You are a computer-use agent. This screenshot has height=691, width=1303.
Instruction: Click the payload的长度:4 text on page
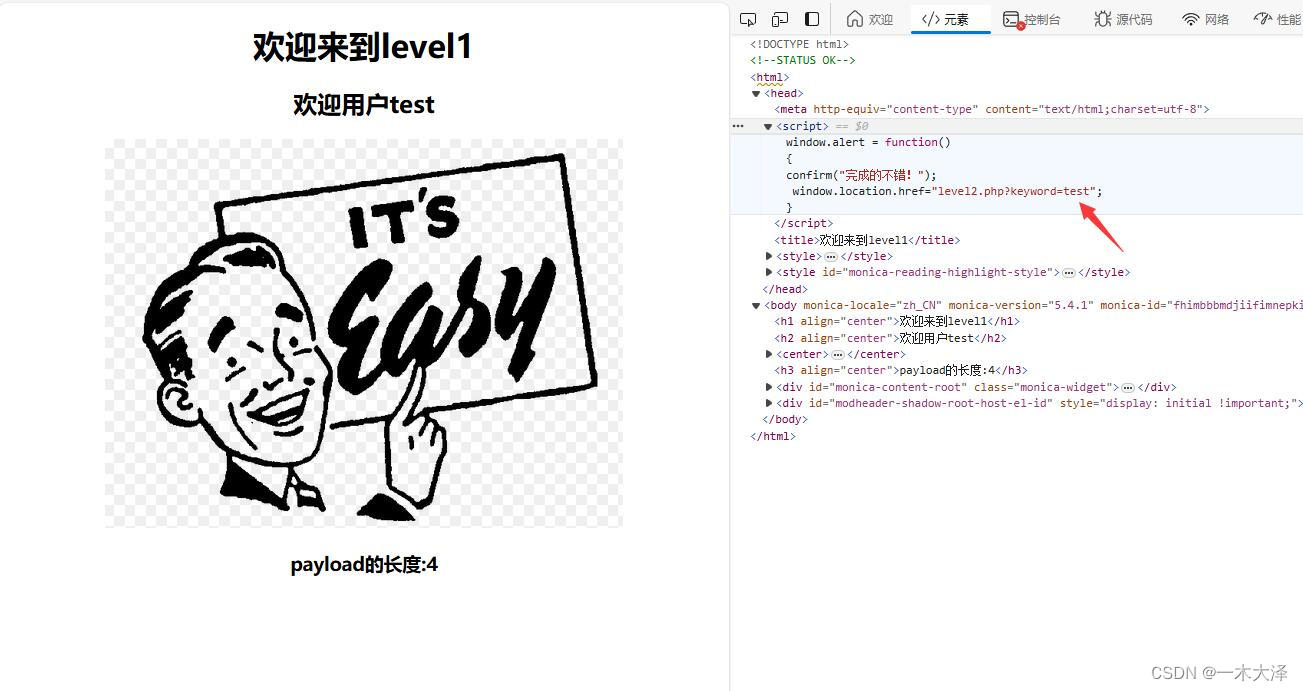364,565
